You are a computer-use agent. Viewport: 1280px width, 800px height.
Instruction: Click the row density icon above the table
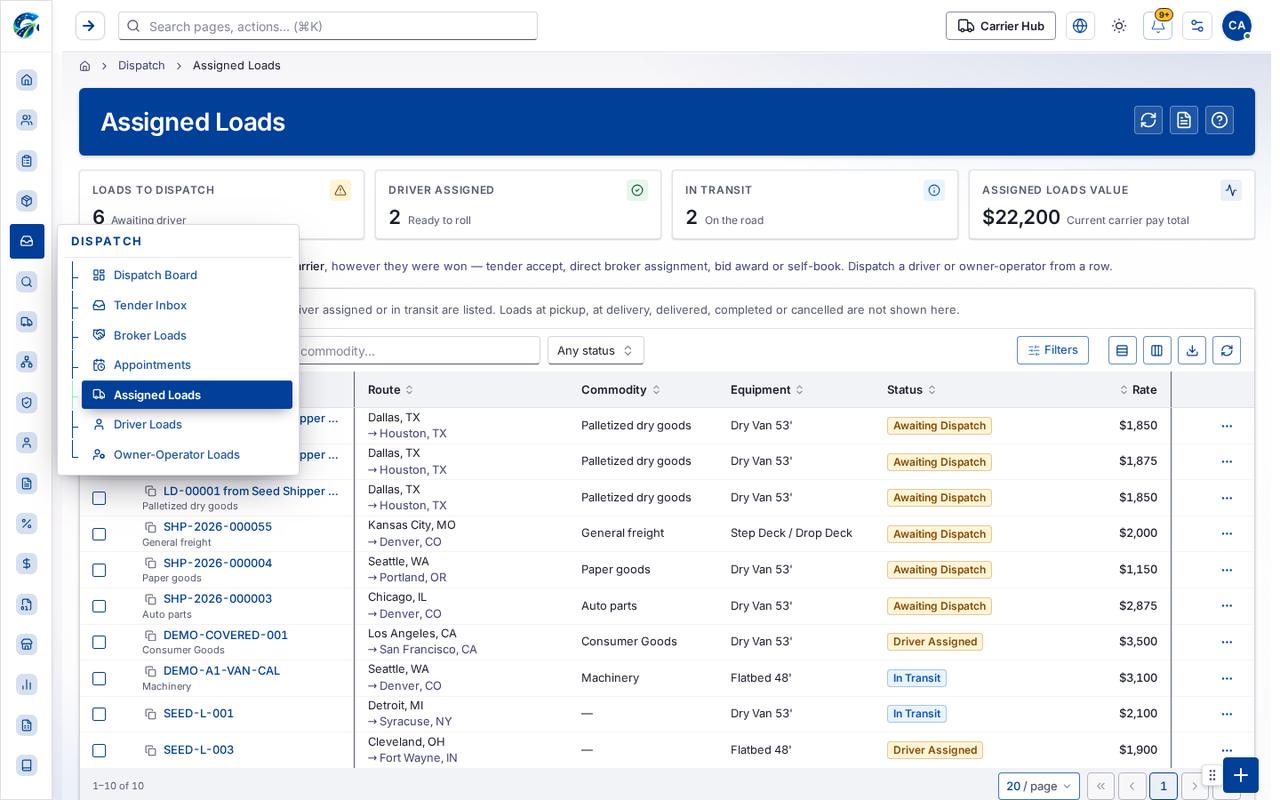click(x=1122, y=350)
